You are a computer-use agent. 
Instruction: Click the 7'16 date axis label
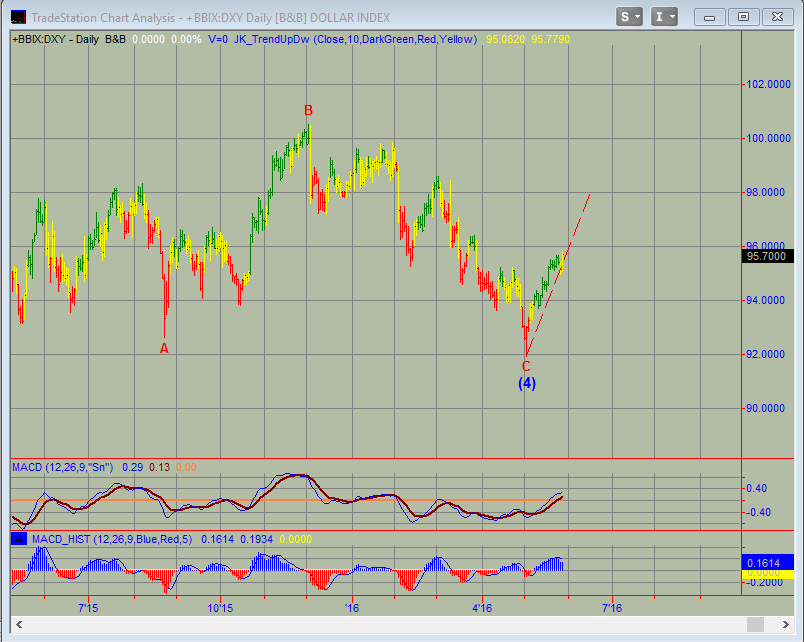point(612,608)
